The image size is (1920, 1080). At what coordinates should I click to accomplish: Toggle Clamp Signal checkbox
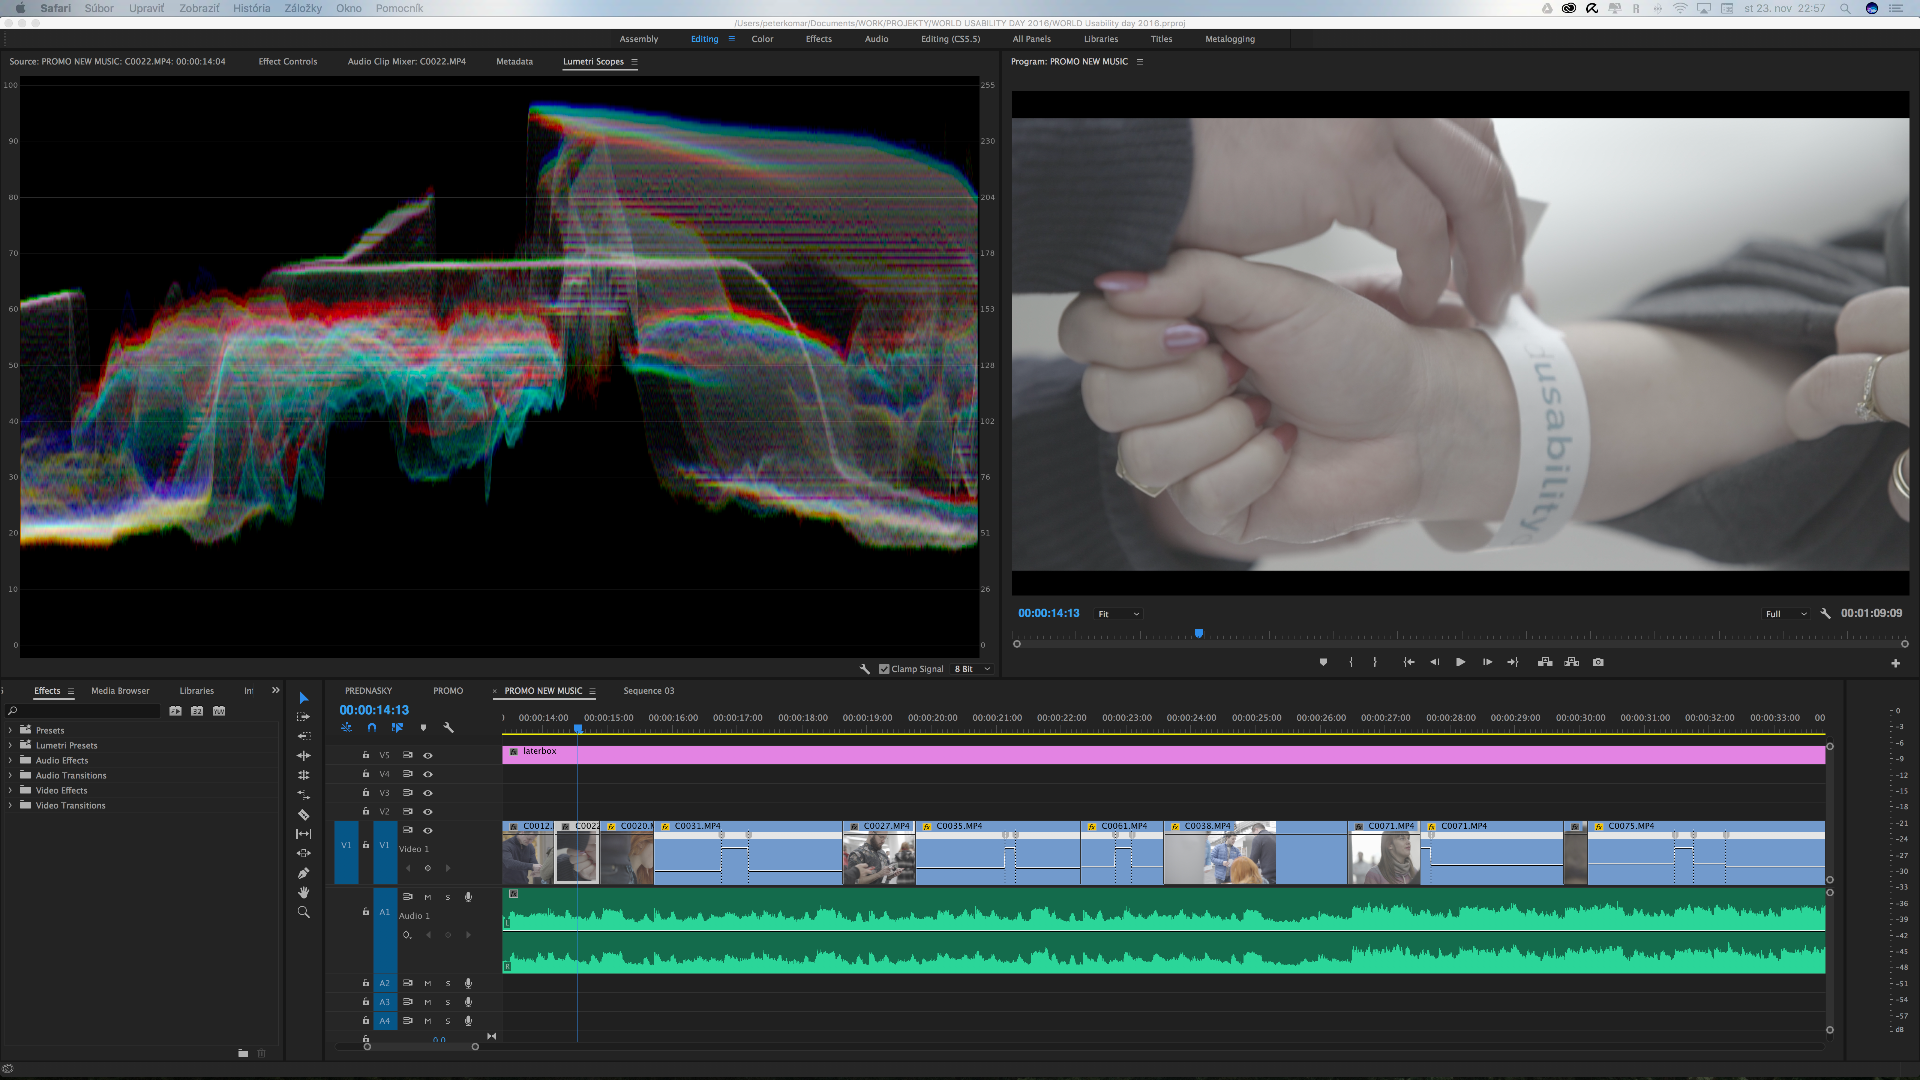[x=884, y=669]
